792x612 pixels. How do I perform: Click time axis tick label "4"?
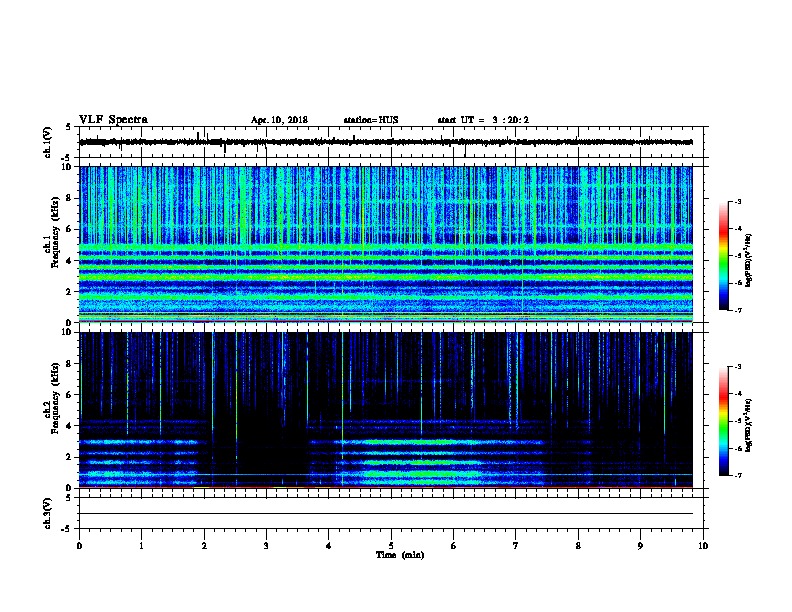click(329, 546)
